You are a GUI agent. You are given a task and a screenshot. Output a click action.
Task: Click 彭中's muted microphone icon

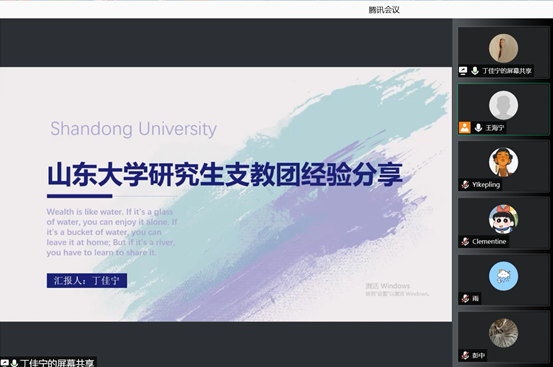point(465,355)
